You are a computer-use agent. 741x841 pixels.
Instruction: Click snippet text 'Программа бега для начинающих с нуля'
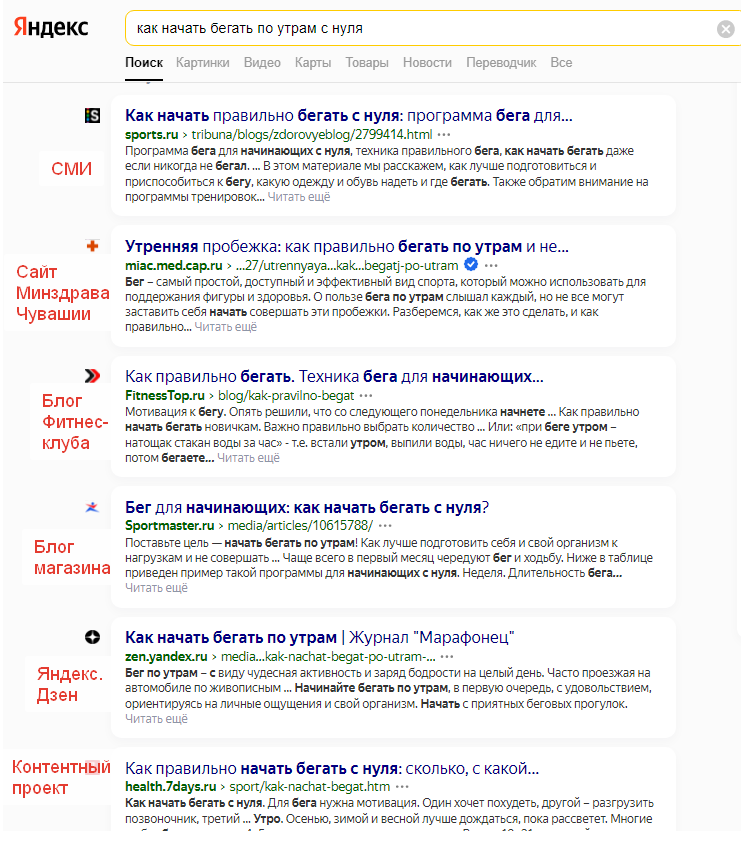click(238, 151)
